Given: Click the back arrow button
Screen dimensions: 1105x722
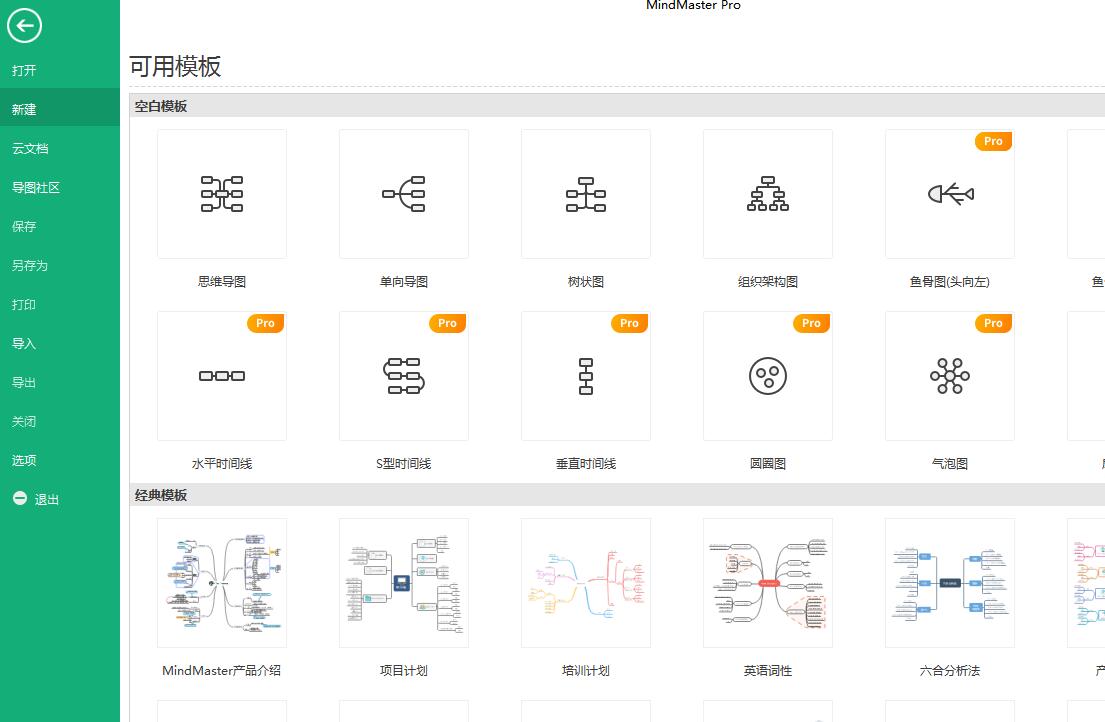Looking at the screenshot, I should tap(25, 26).
